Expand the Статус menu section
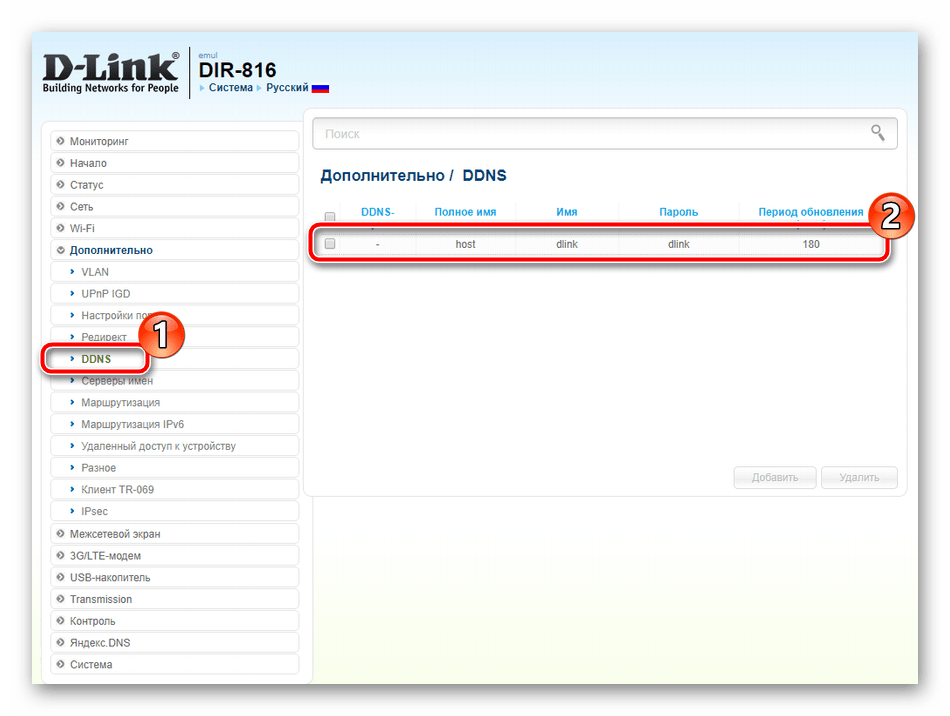The width and height of the screenshot is (950, 716). (174, 185)
